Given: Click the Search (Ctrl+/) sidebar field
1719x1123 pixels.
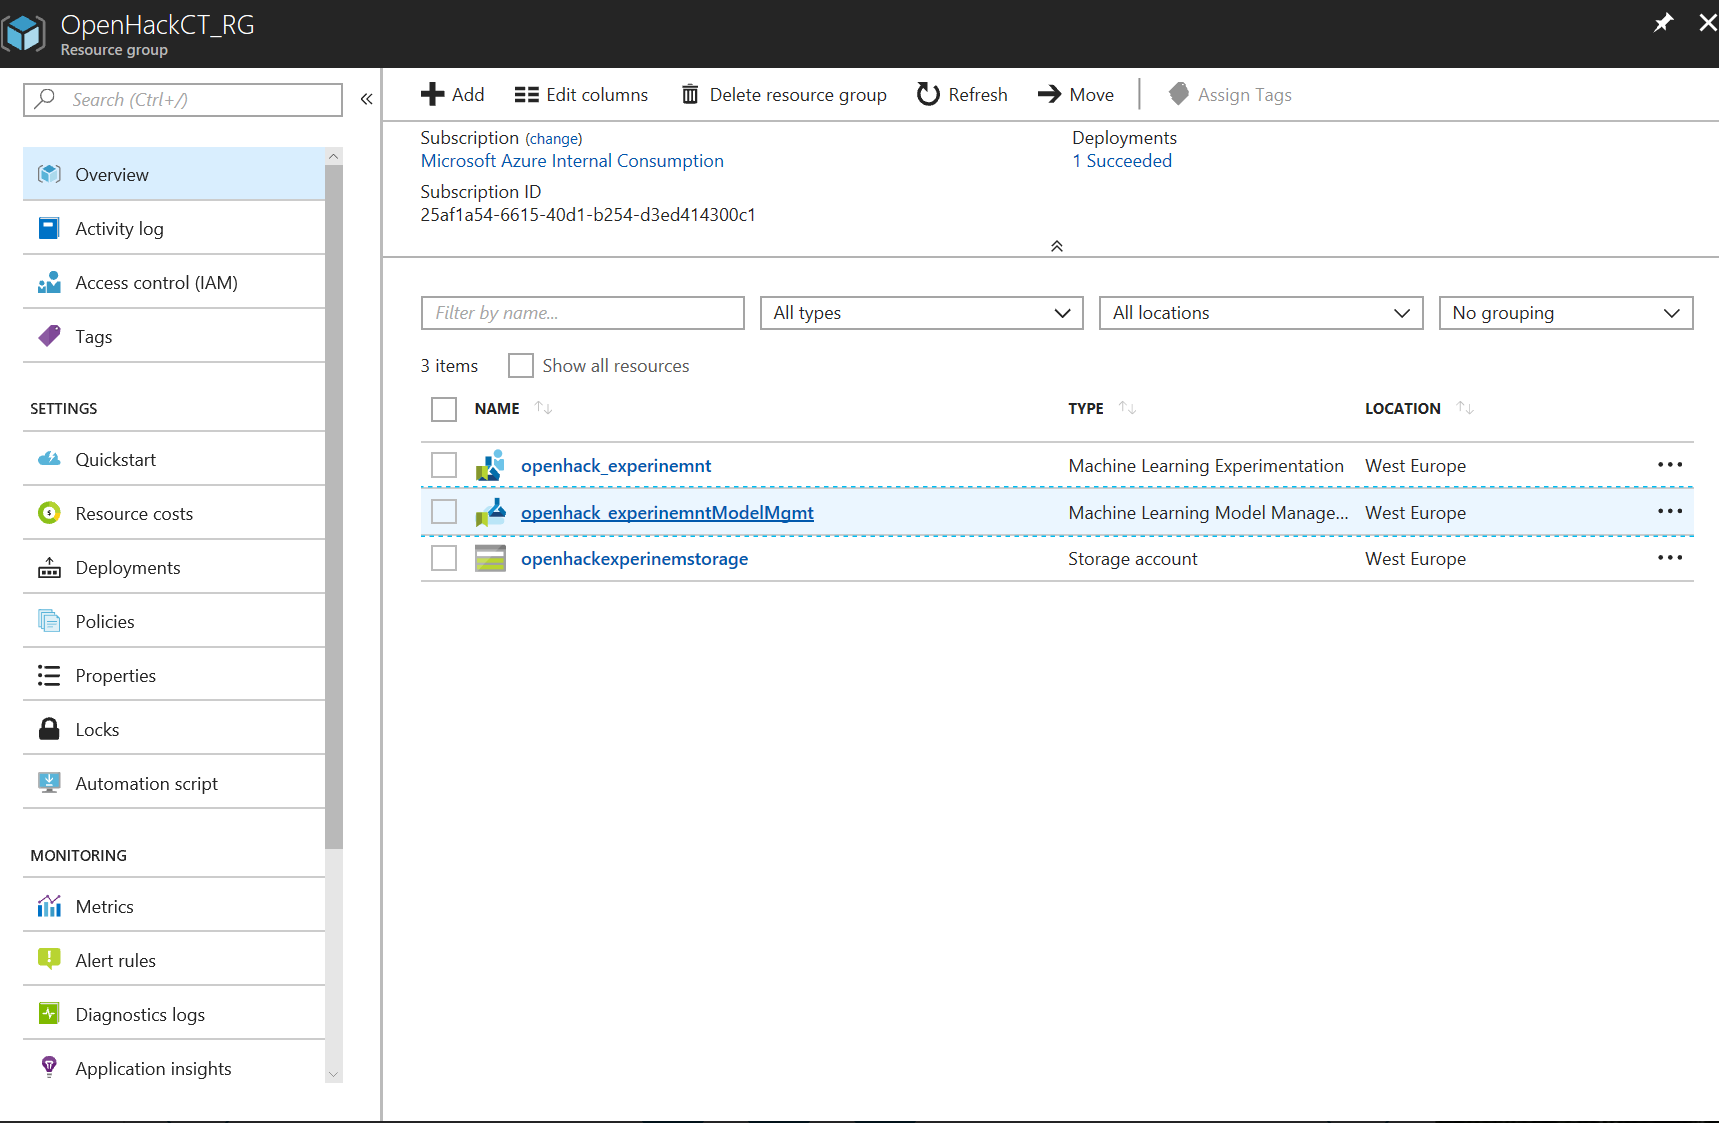Looking at the screenshot, I should coord(183,99).
